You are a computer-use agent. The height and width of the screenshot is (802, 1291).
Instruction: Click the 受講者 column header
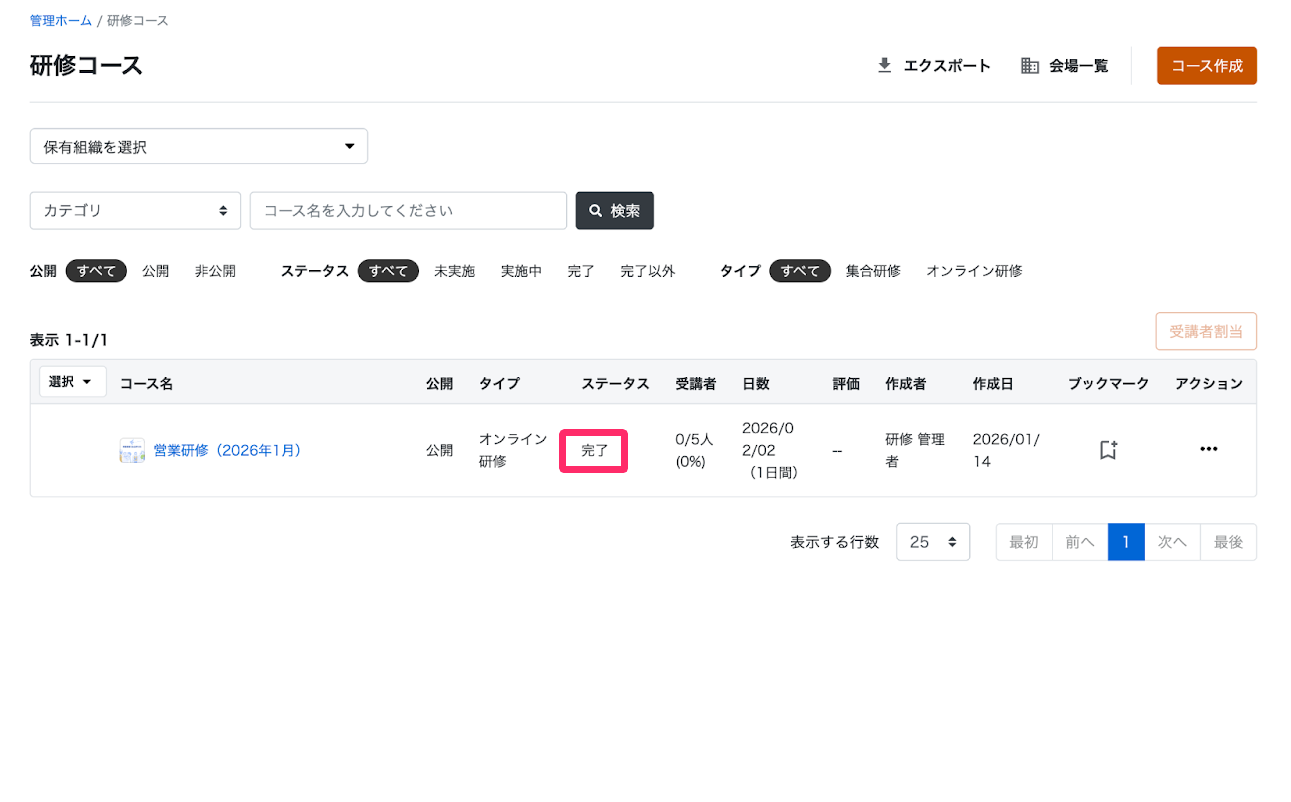[695, 383]
